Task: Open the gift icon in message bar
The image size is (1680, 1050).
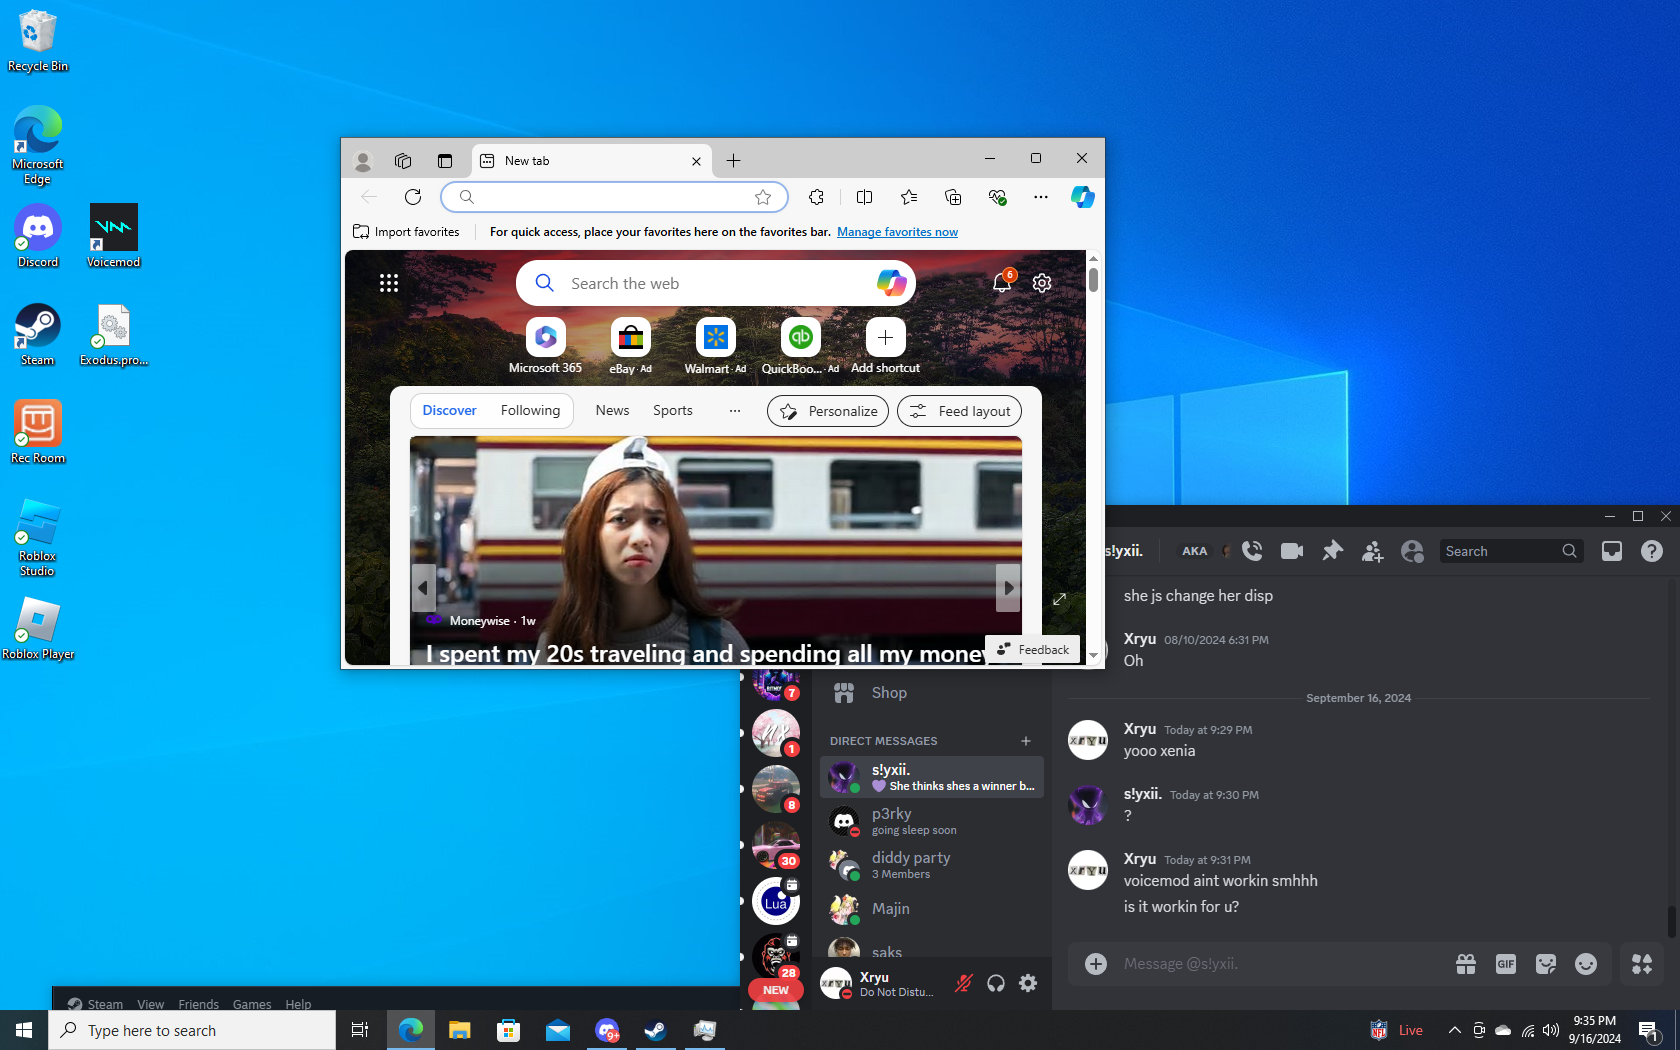Action: point(1466,964)
